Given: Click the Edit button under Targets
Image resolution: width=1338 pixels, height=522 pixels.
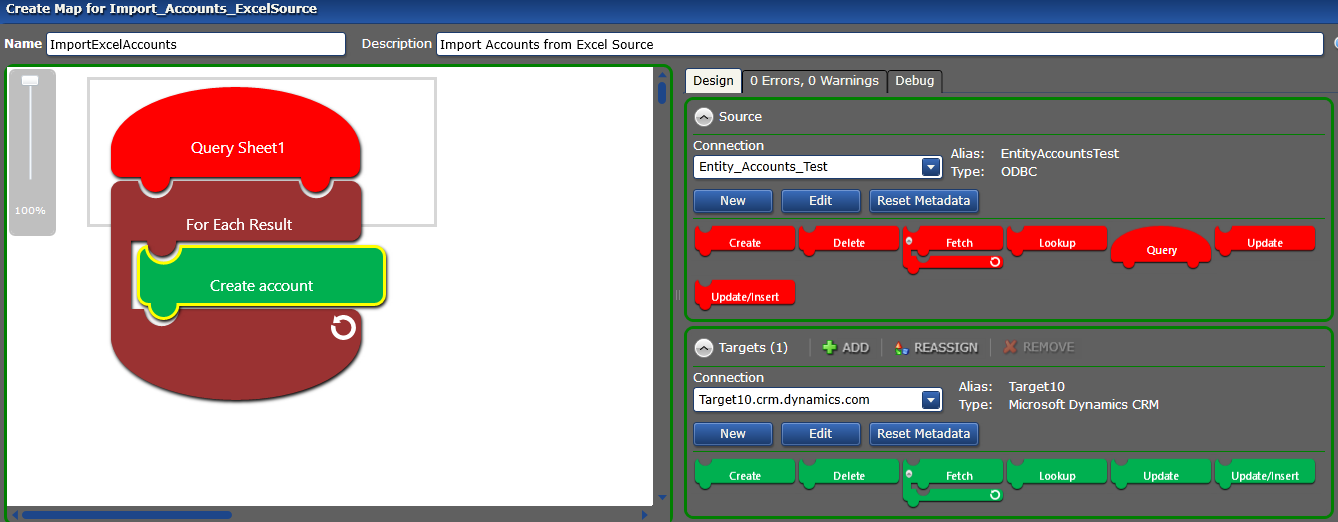Looking at the screenshot, I should [820, 433].
